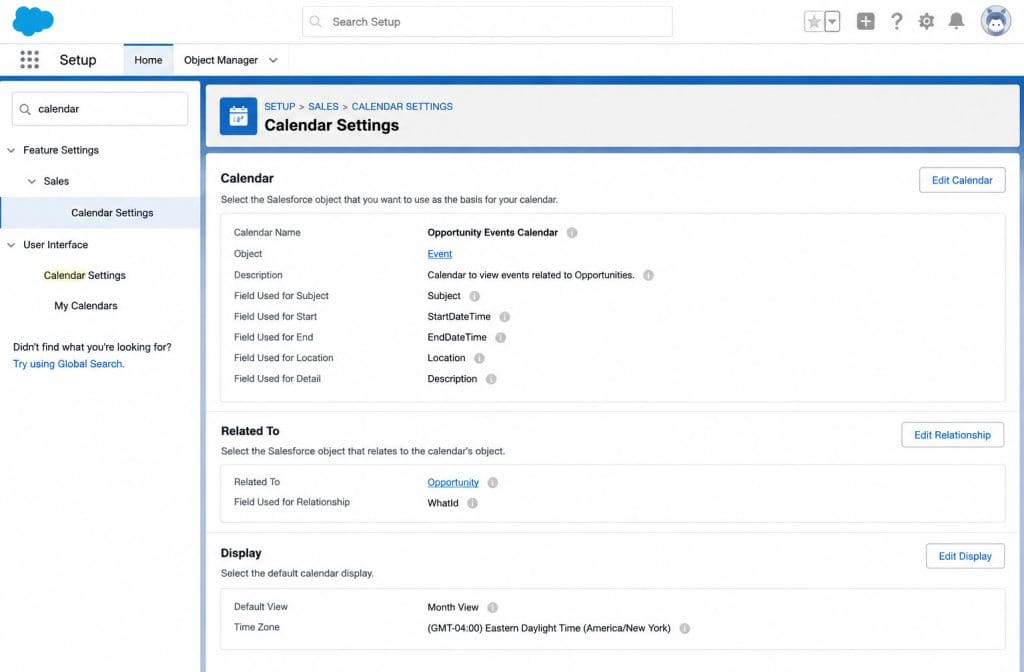Open the Object Manager tab dropdown chevron

pos(274,60)
